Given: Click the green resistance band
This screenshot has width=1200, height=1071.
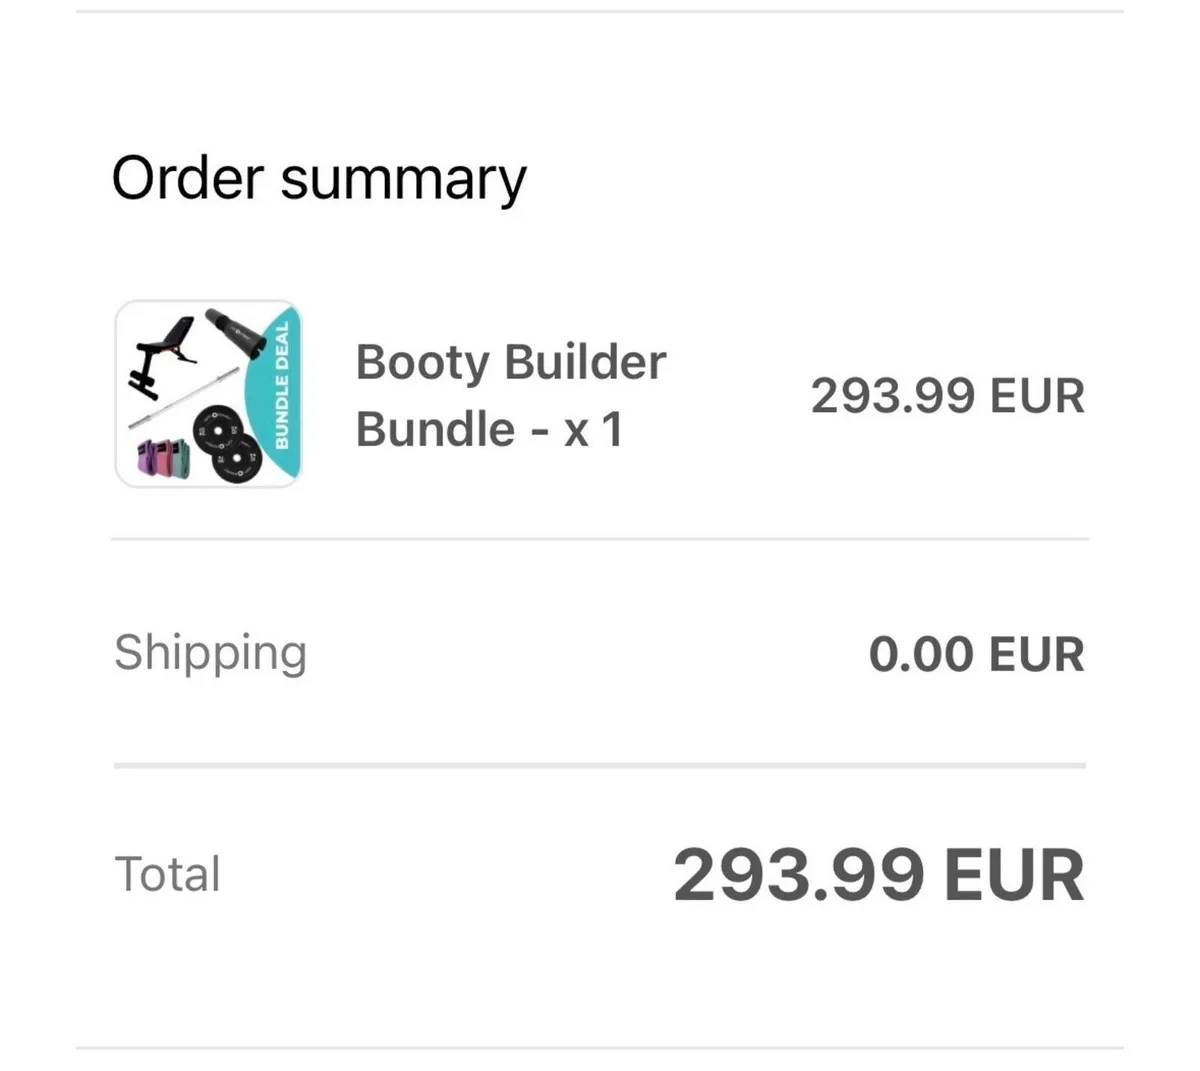Looking at the screenshot, I should tap(183, 460).
